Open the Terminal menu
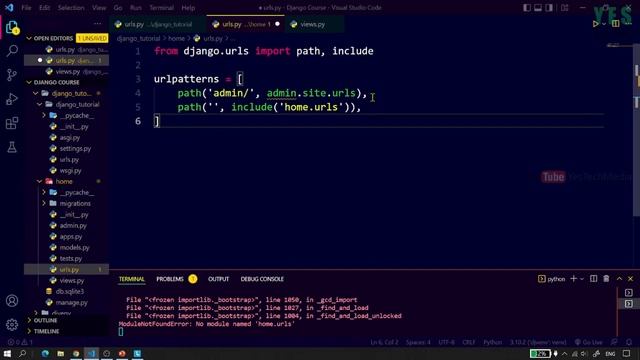Image resolution: width=640 pixels, height=360 pixels. point(161,8)
